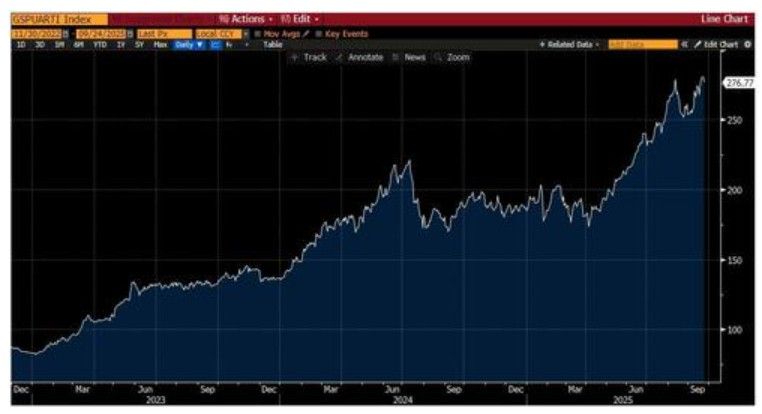The width and height of the screenshot is (762, 414).
Task: Click the 2024 year axis label
Action: (x=402, y=400)
